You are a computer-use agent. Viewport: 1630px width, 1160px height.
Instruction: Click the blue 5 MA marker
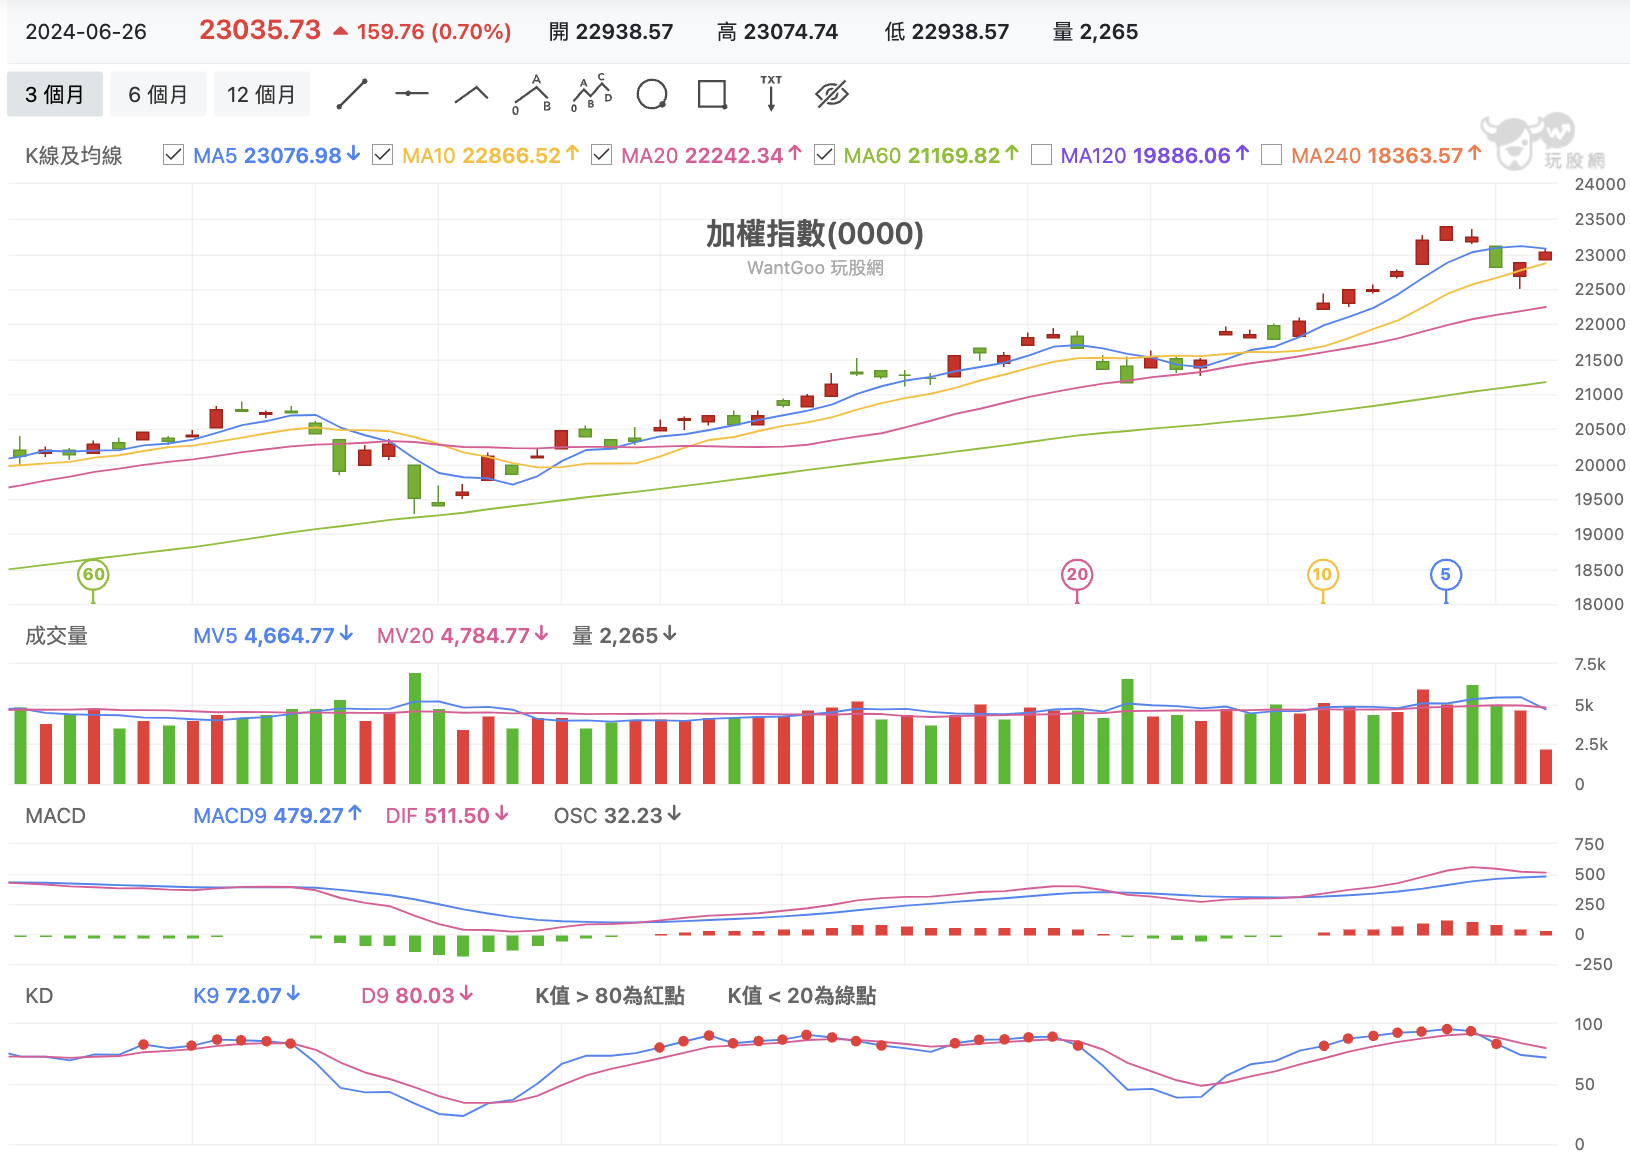(1445, 574)
